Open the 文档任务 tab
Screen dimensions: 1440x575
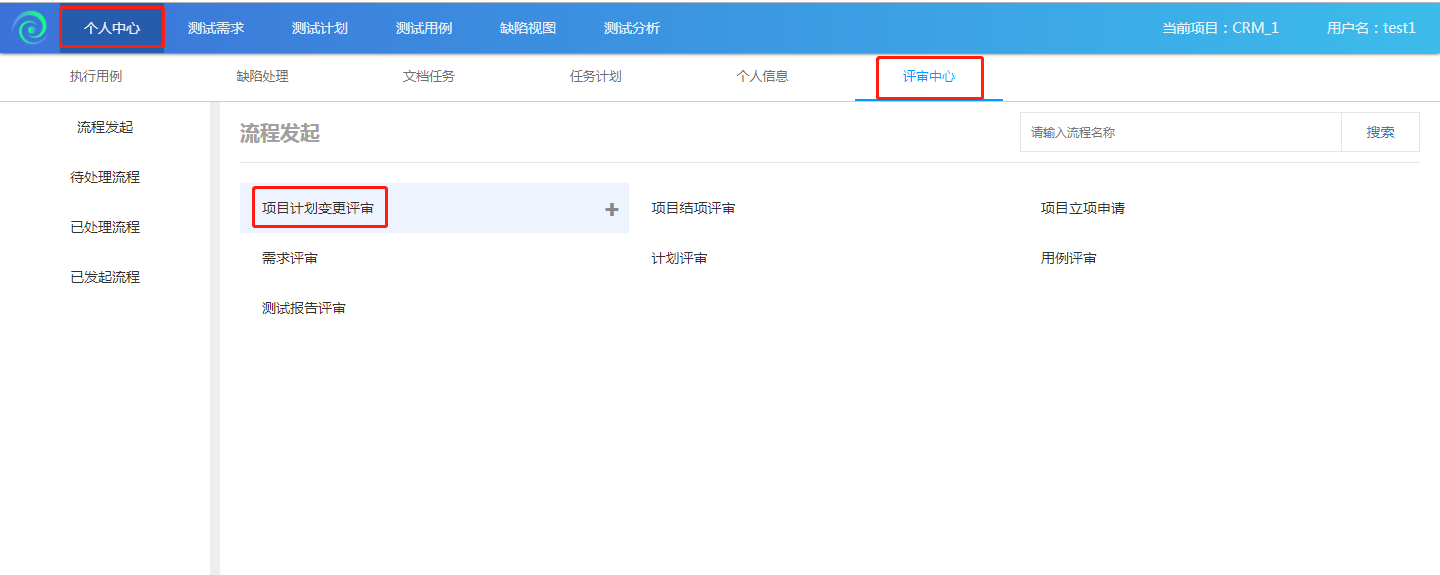(429, 76)
